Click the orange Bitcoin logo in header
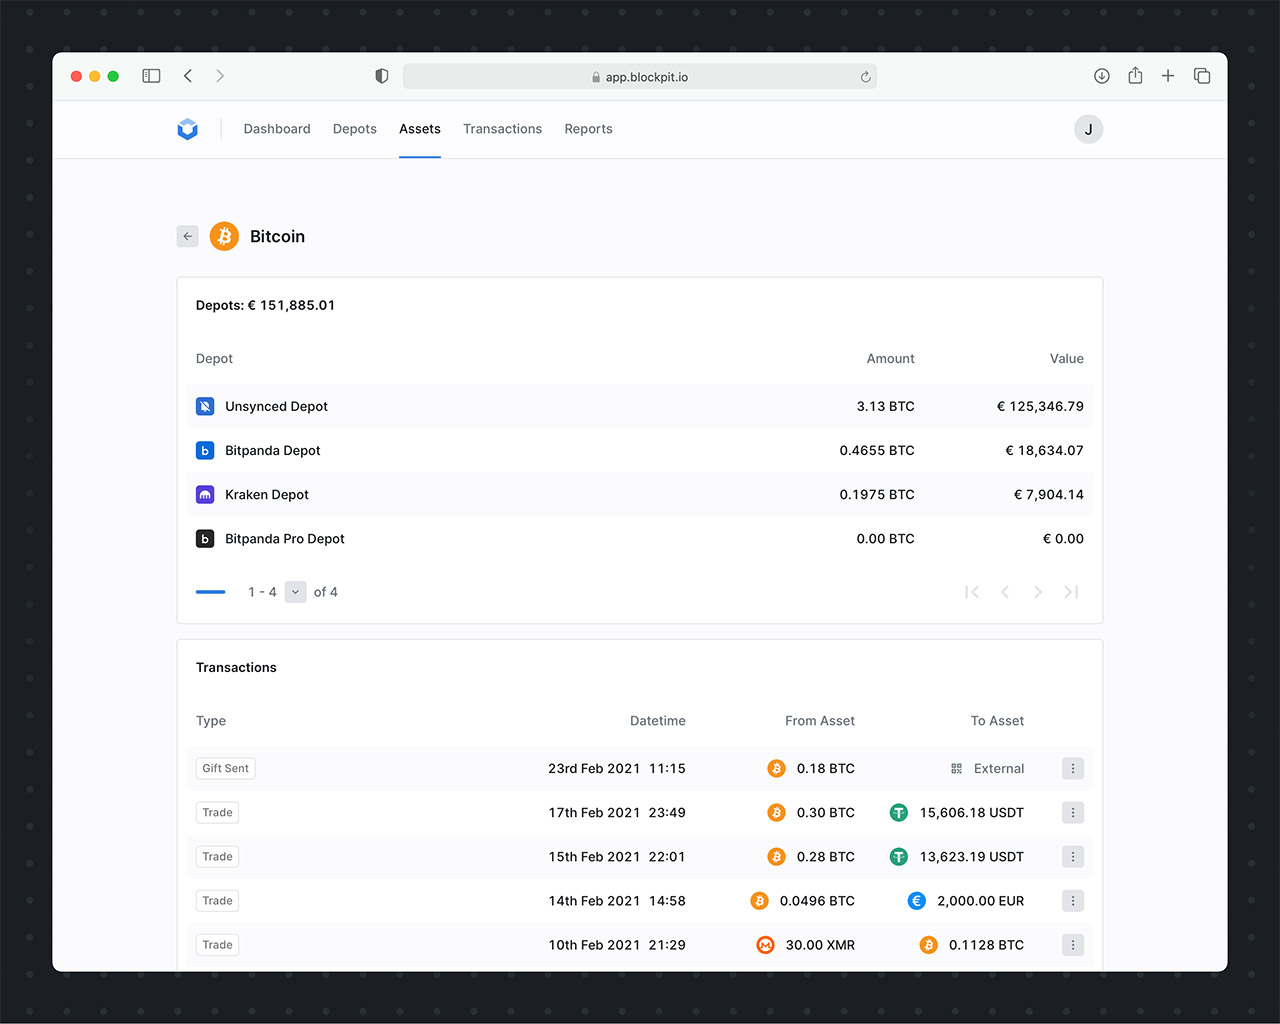Screen dimensions: 1280x1024 click(x=224, y=236)
